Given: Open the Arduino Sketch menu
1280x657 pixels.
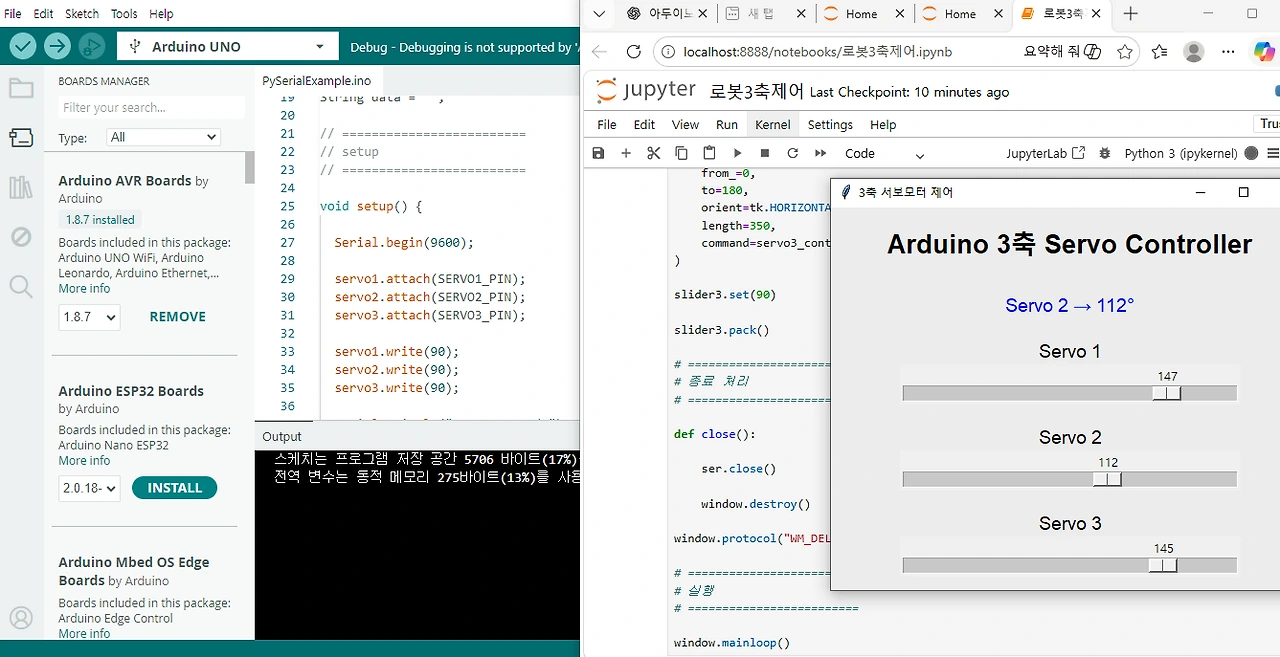Looking at the screenshot, I should [82, 14].
